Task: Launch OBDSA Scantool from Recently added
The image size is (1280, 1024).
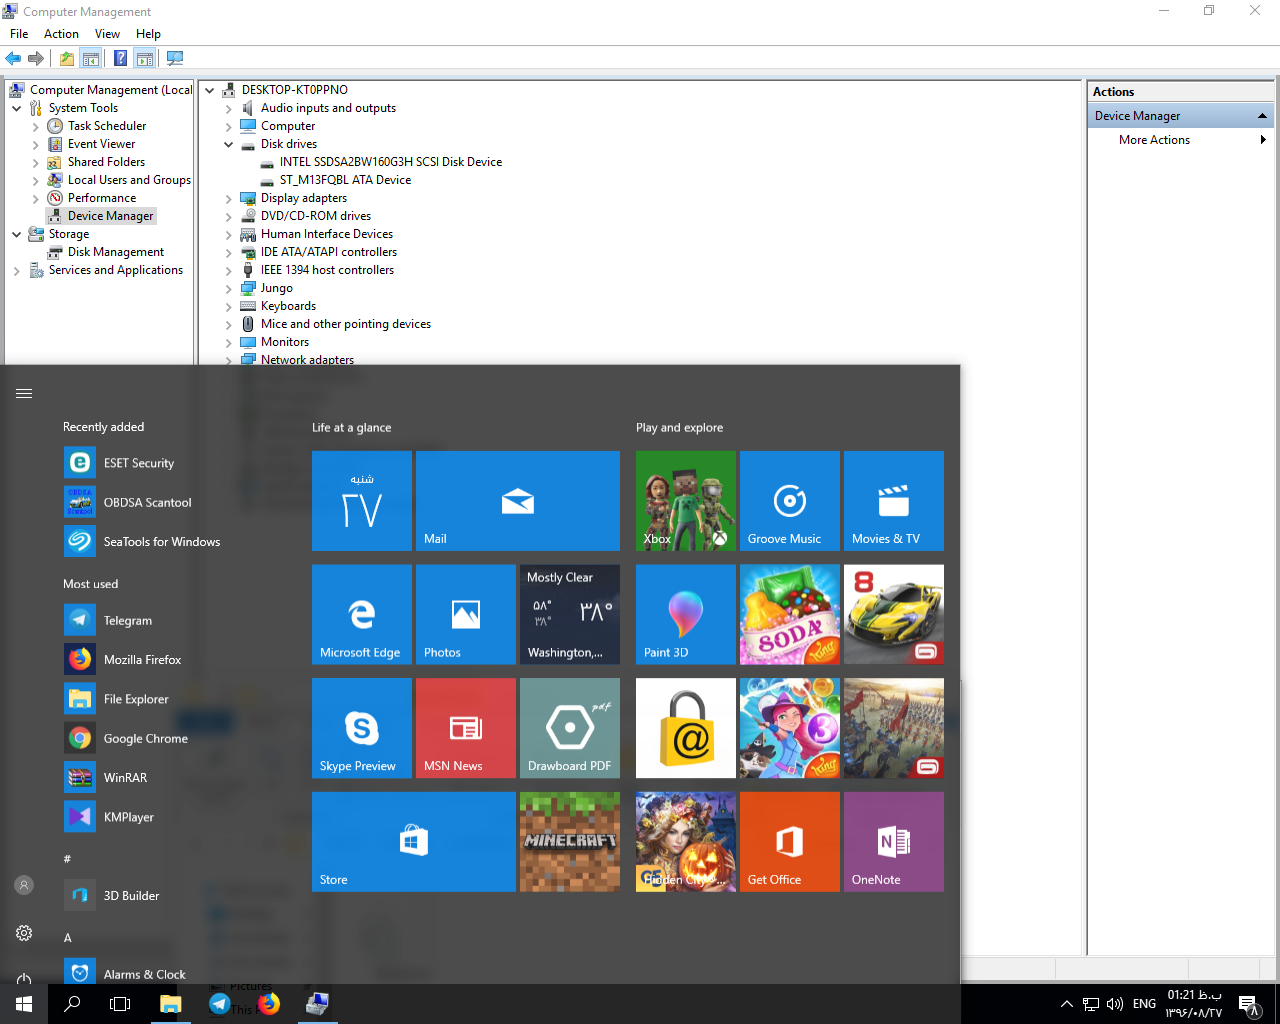Action: click(x=148, y=502)
